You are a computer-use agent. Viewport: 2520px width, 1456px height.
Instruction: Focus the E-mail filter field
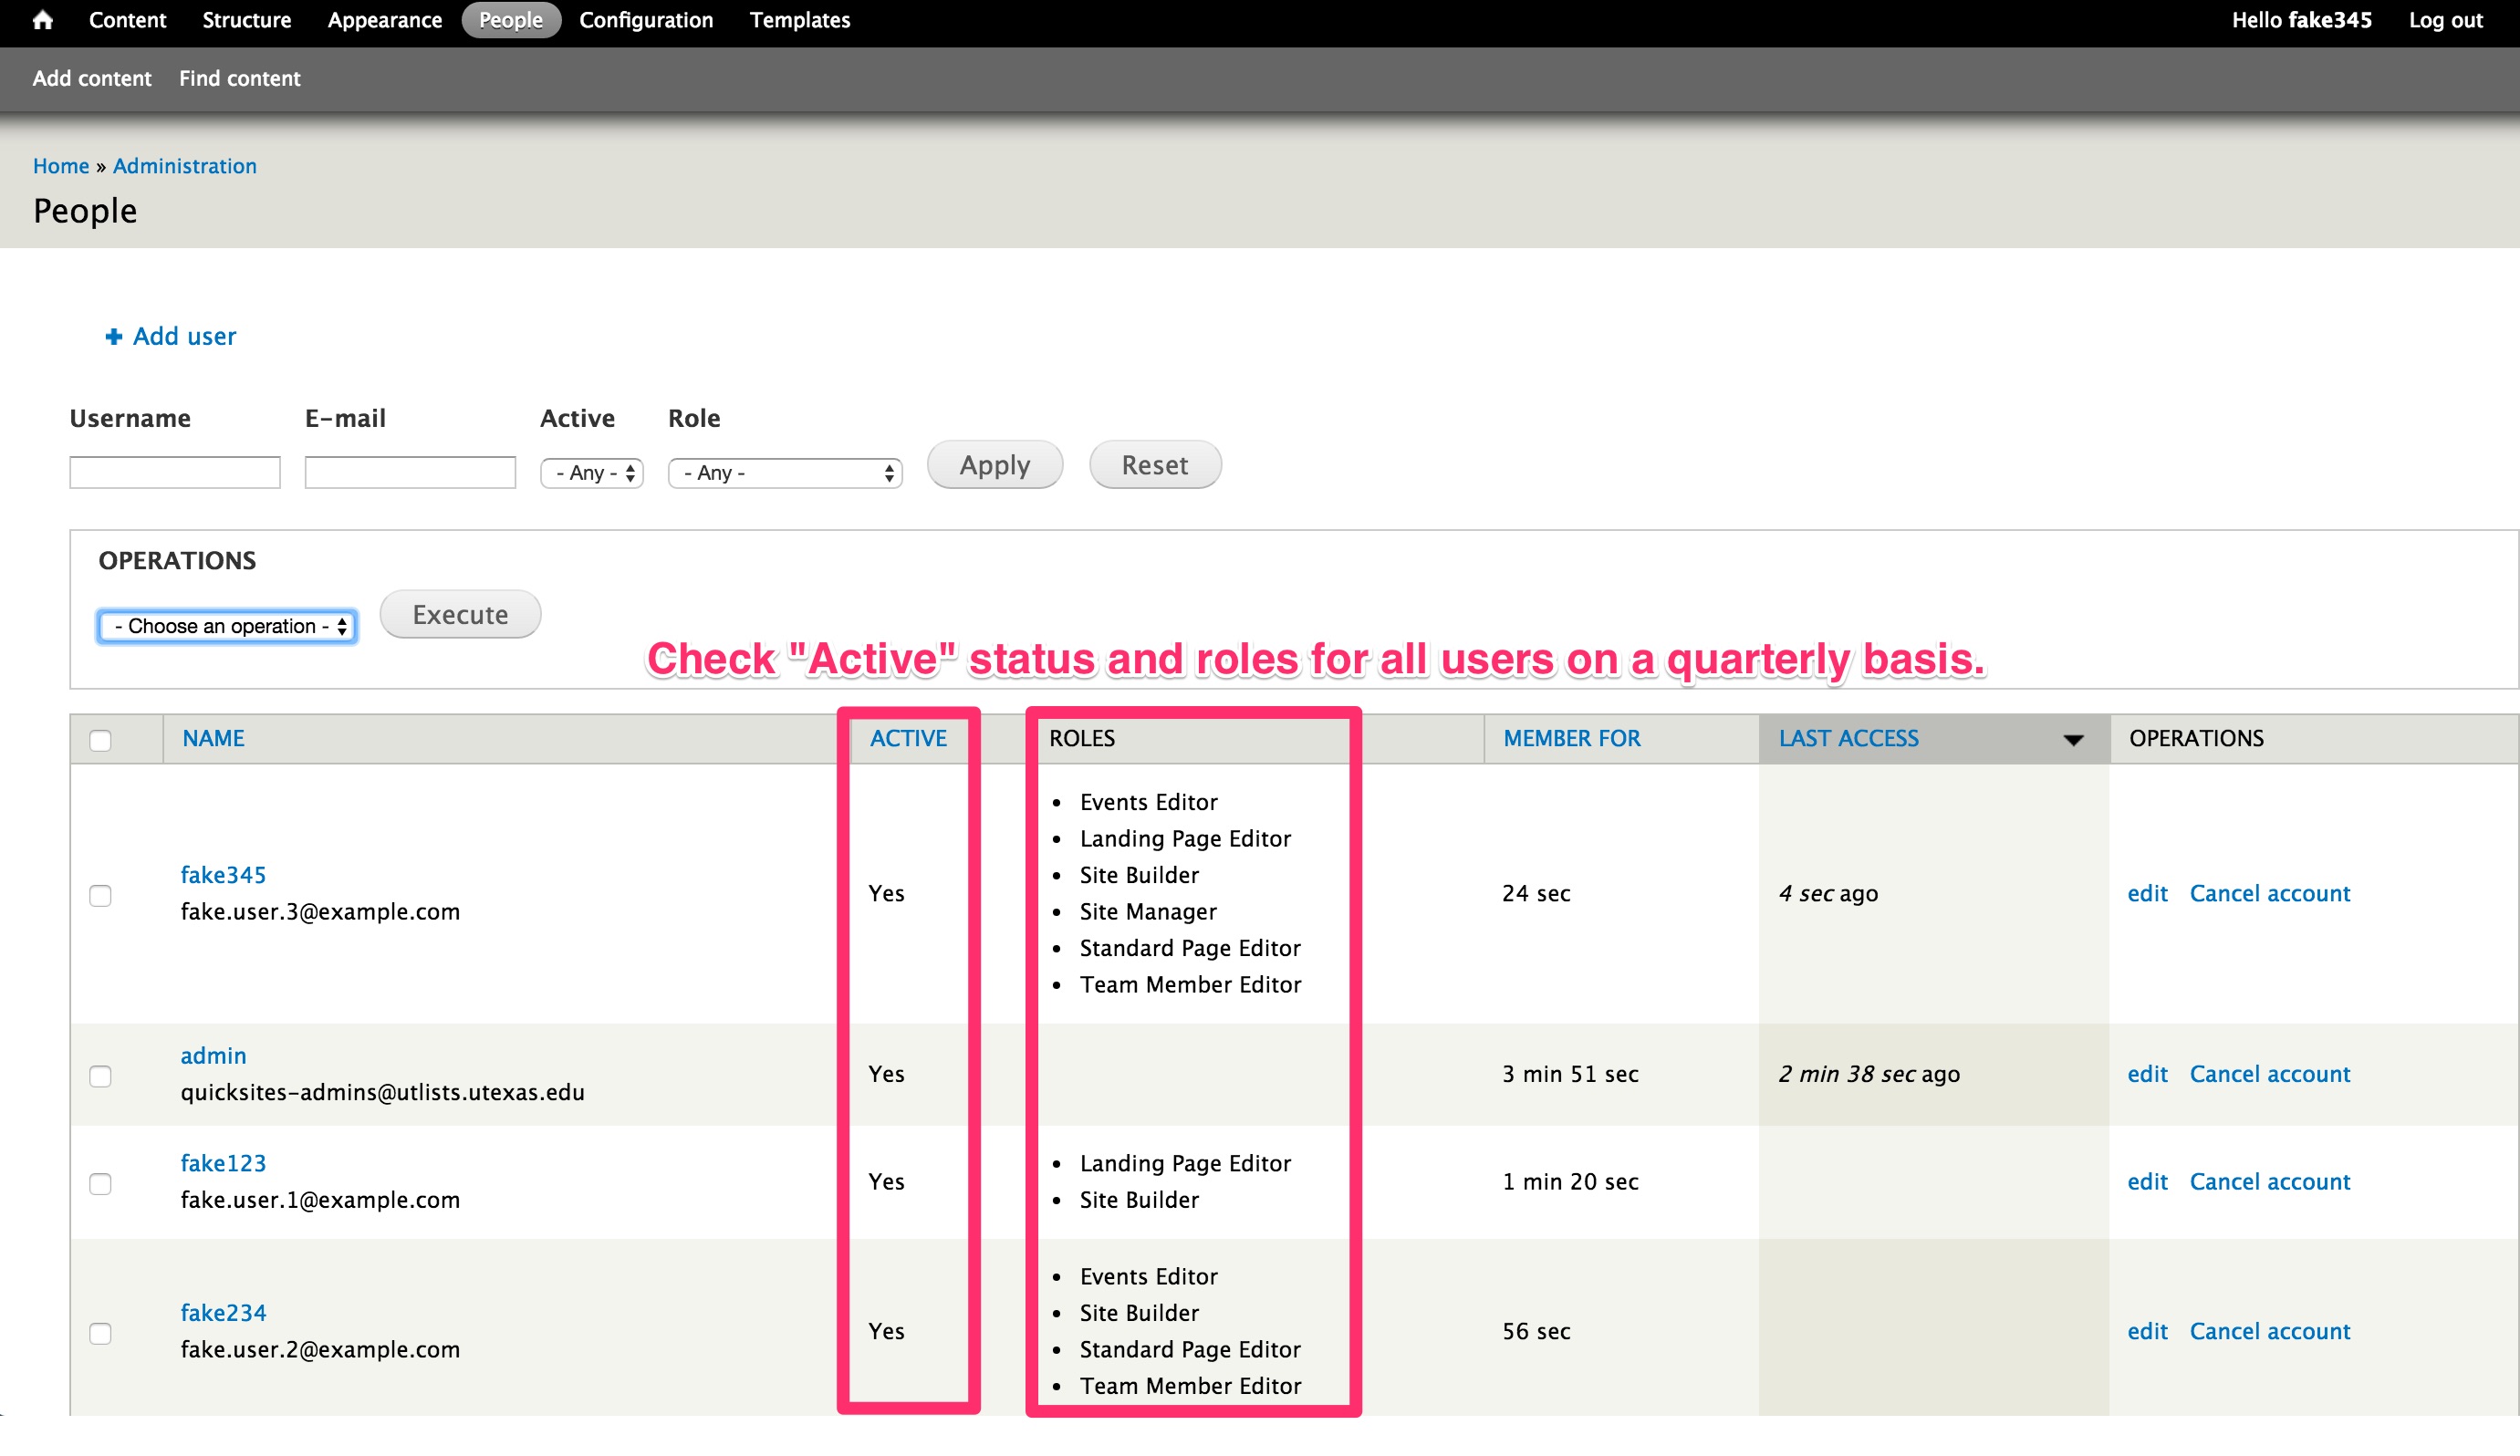[410, 472]
